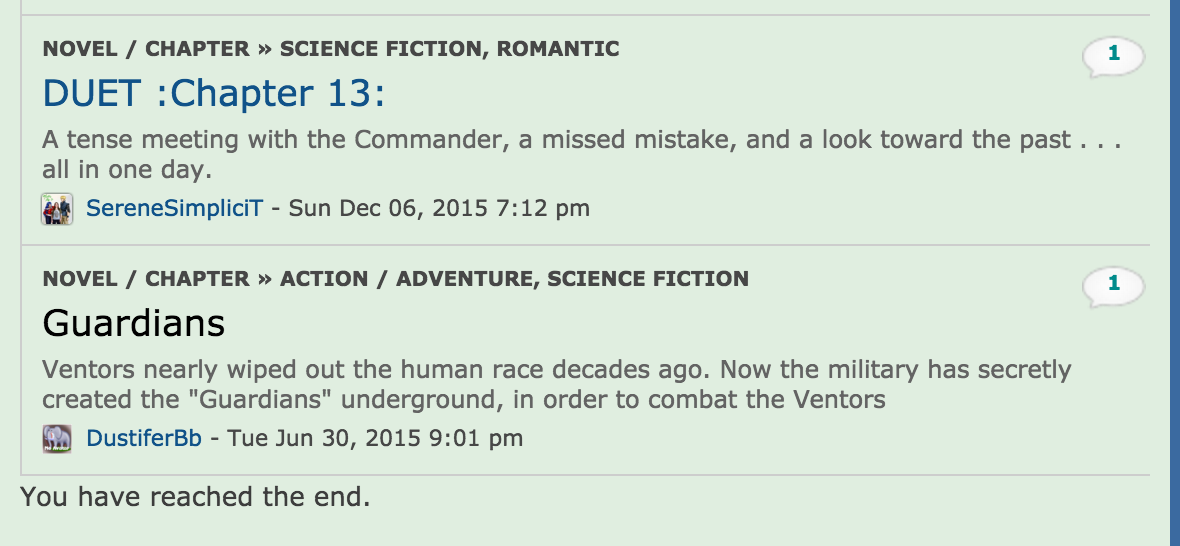This screenshot has height=546, width=1180.
Task: Click the Sun Dec 06, 2015 timestamp
Action: click(x=439, y=208)
